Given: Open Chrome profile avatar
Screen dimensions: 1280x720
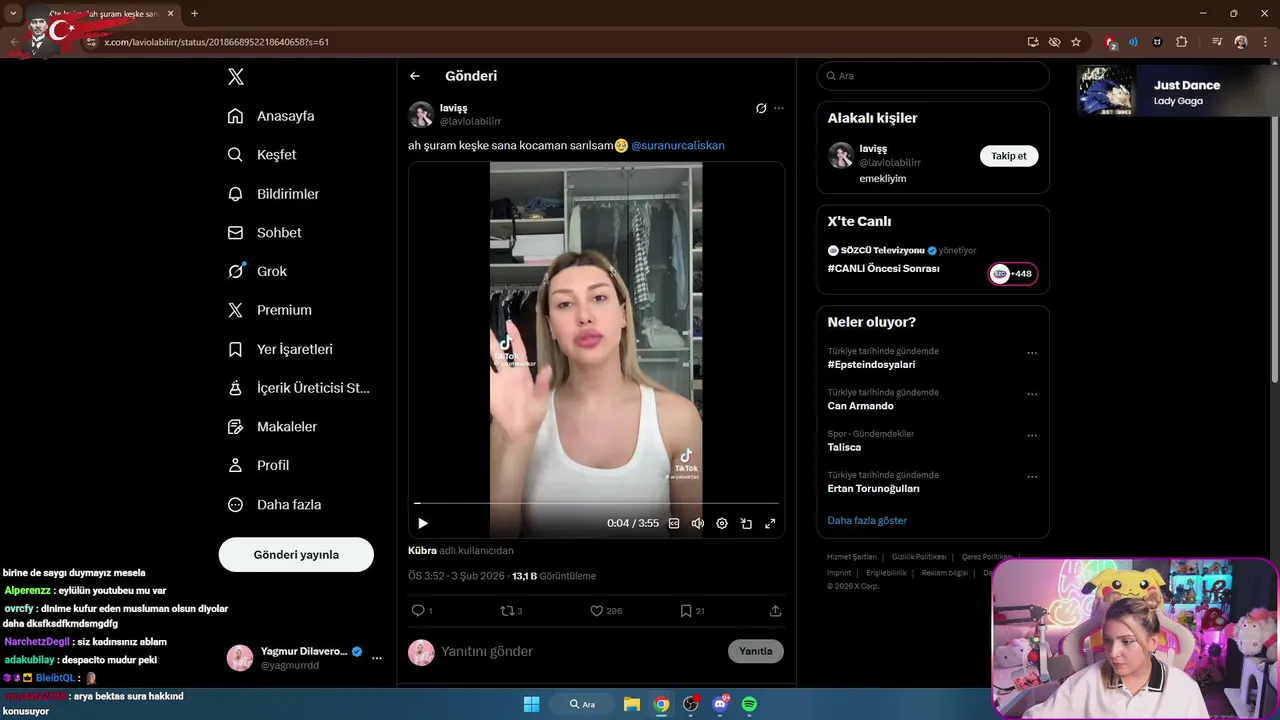Looking at the screenshot, I should click(1241, 42).
